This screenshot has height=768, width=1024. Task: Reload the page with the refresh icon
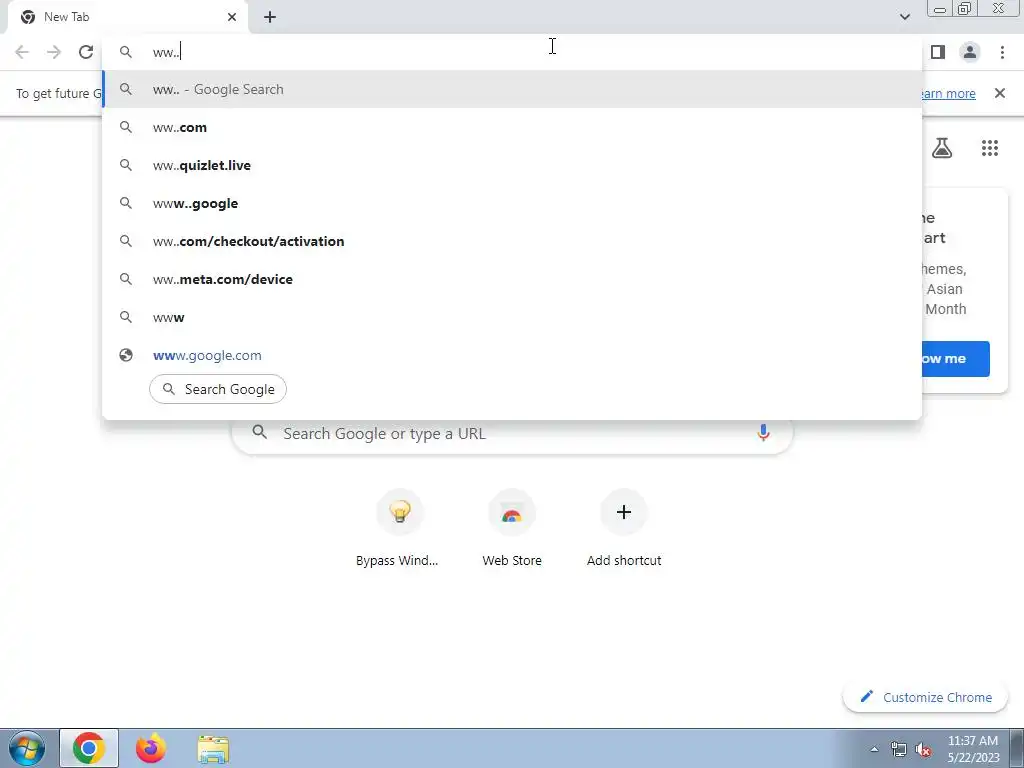[x=86, y=52]
